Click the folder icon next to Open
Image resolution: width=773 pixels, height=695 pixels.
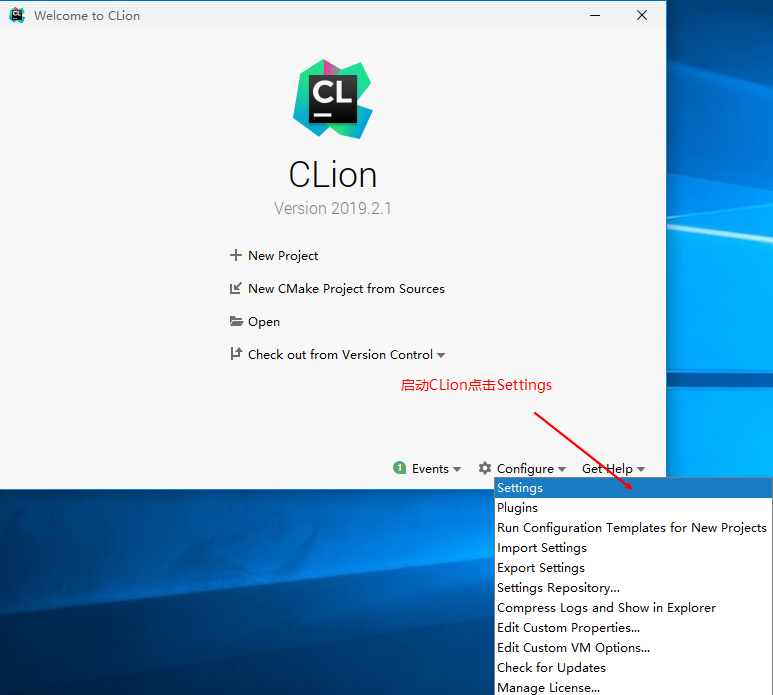pos(236,321)
